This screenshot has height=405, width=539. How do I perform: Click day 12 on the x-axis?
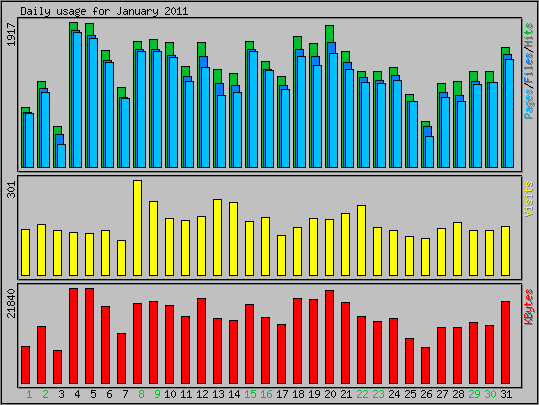202,394
